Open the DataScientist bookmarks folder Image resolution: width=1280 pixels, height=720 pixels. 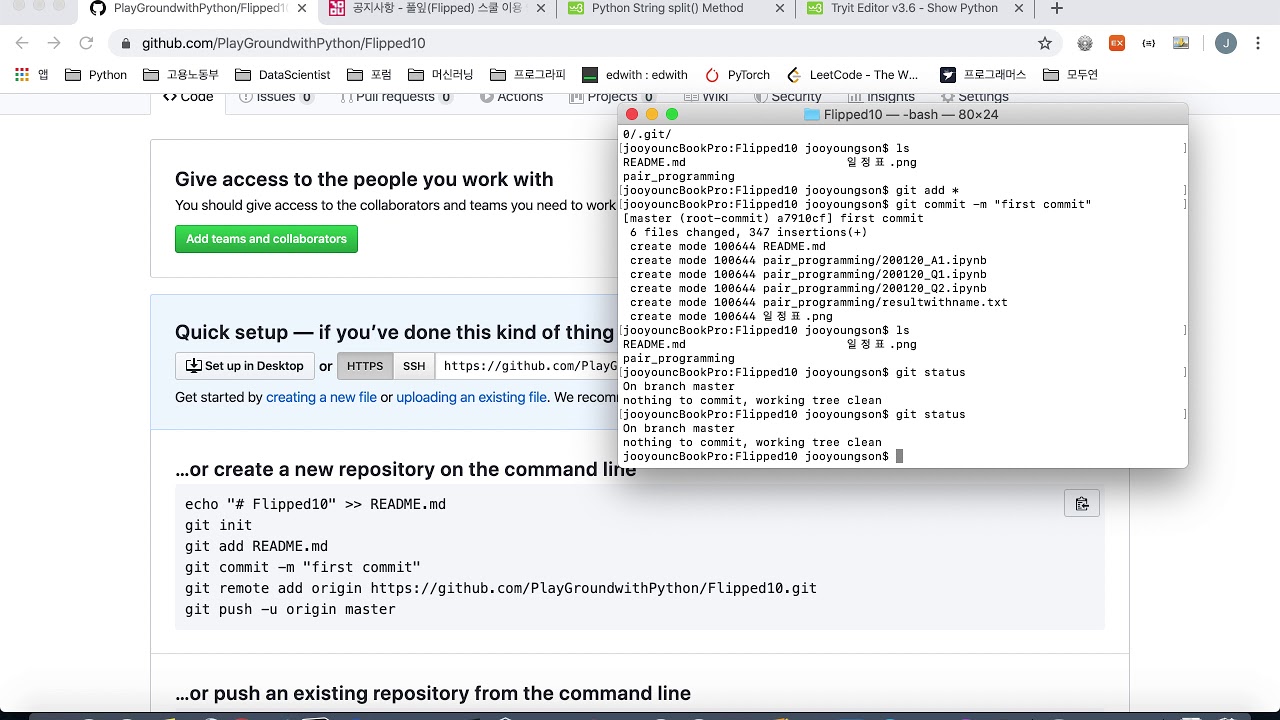283,74
